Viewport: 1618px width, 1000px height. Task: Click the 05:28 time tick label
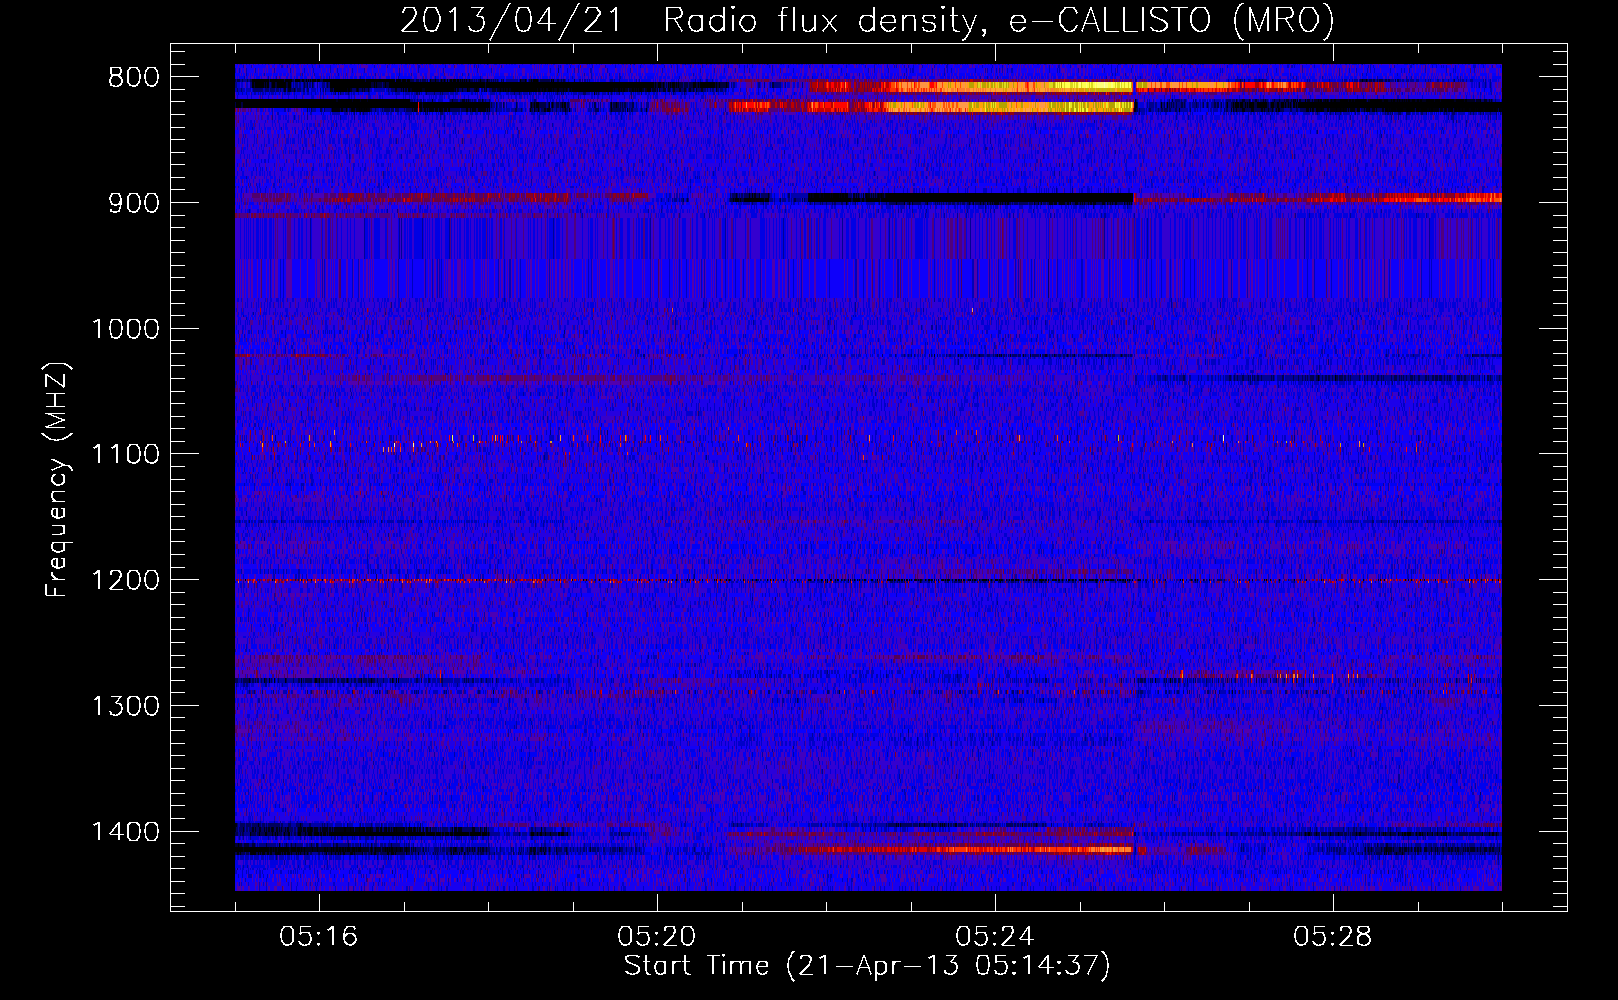(1333, 937)
